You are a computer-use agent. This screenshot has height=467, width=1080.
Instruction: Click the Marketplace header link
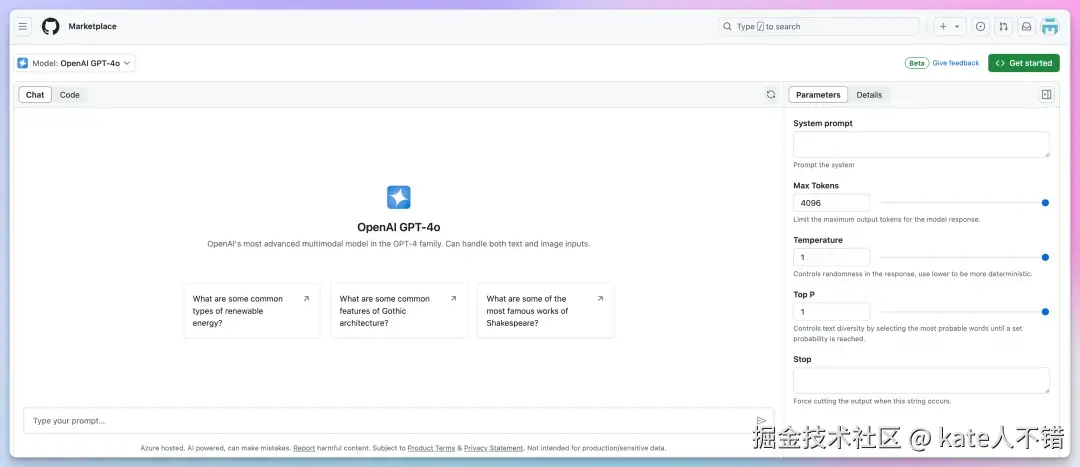click(x=92, y=26)
